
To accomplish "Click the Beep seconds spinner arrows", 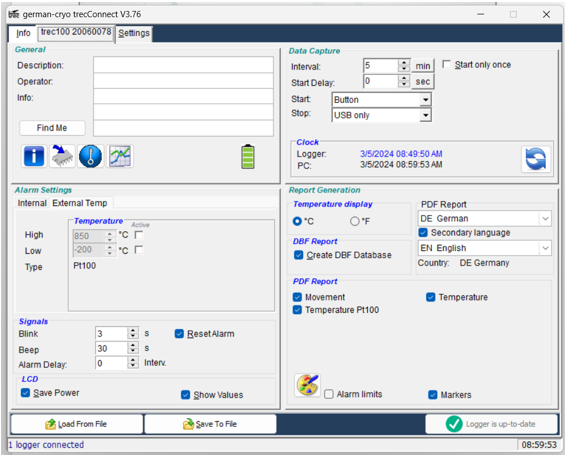I will (133, 348).
